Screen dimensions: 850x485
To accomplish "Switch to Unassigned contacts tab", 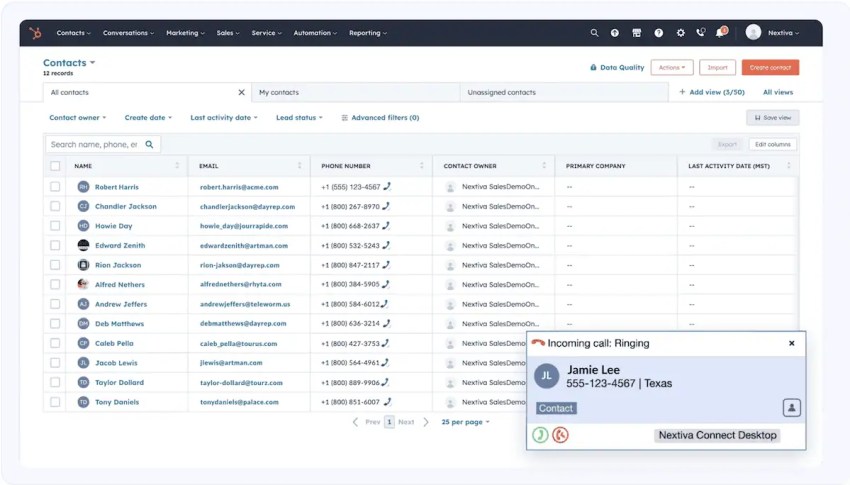I will tap(564, 92).
